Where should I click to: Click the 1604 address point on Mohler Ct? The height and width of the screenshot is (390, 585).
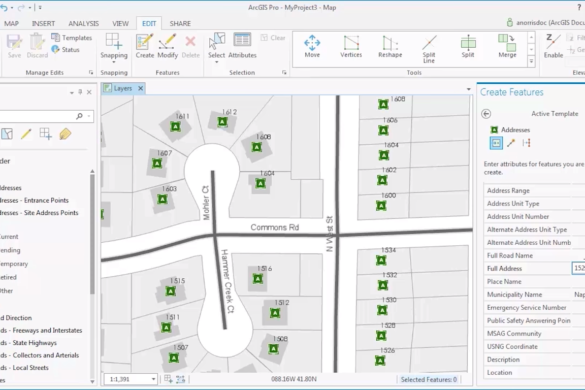coord(260,183)
